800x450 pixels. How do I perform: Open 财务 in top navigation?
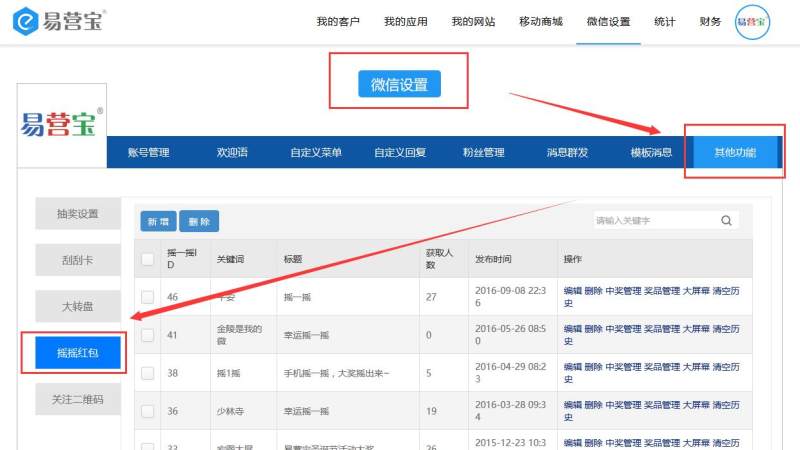(x=710, y=21)
